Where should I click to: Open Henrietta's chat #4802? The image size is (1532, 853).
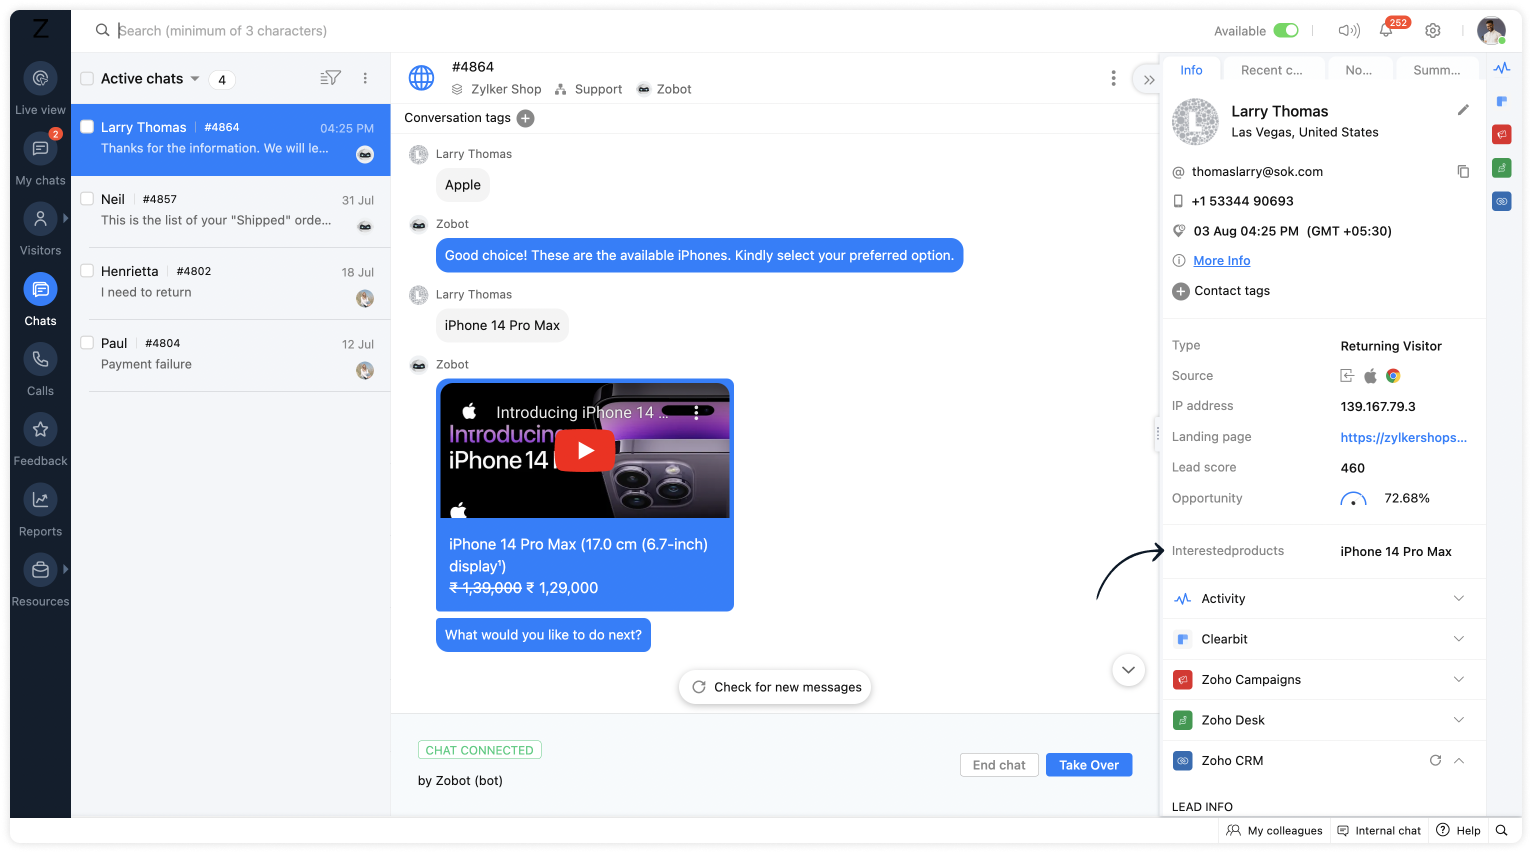(x=231, y=284)
